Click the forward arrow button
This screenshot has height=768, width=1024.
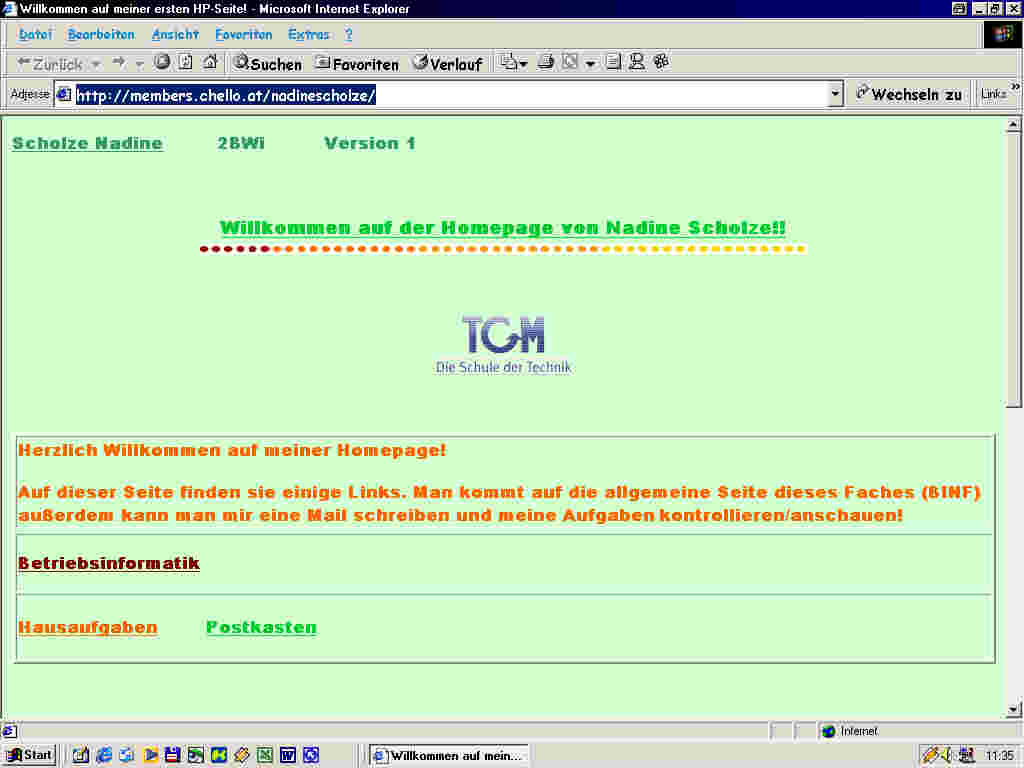[119, 63]
